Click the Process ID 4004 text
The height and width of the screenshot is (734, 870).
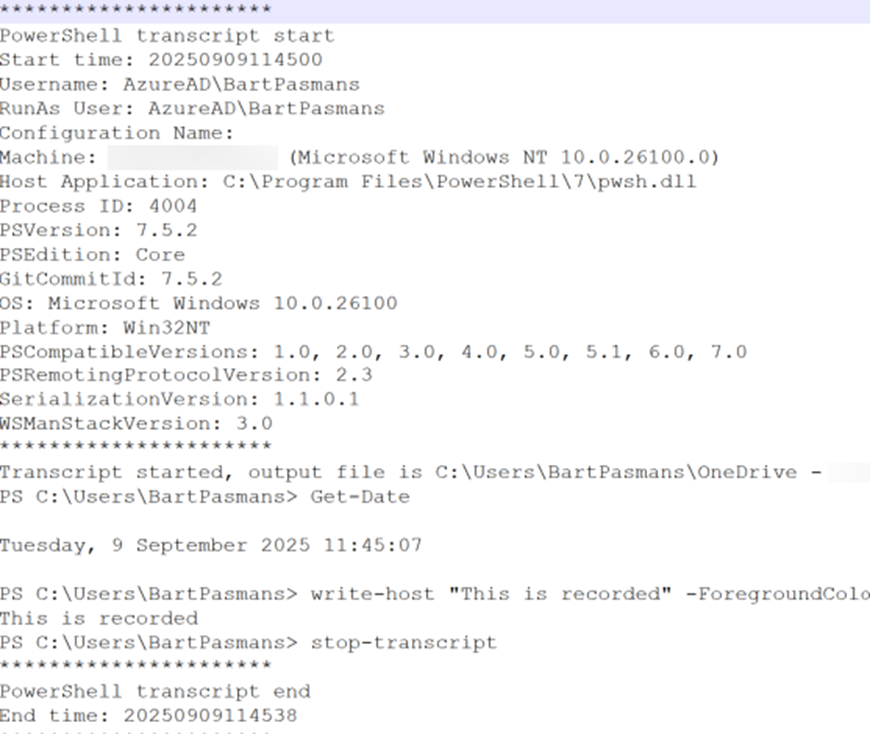(x=98, y=206)
